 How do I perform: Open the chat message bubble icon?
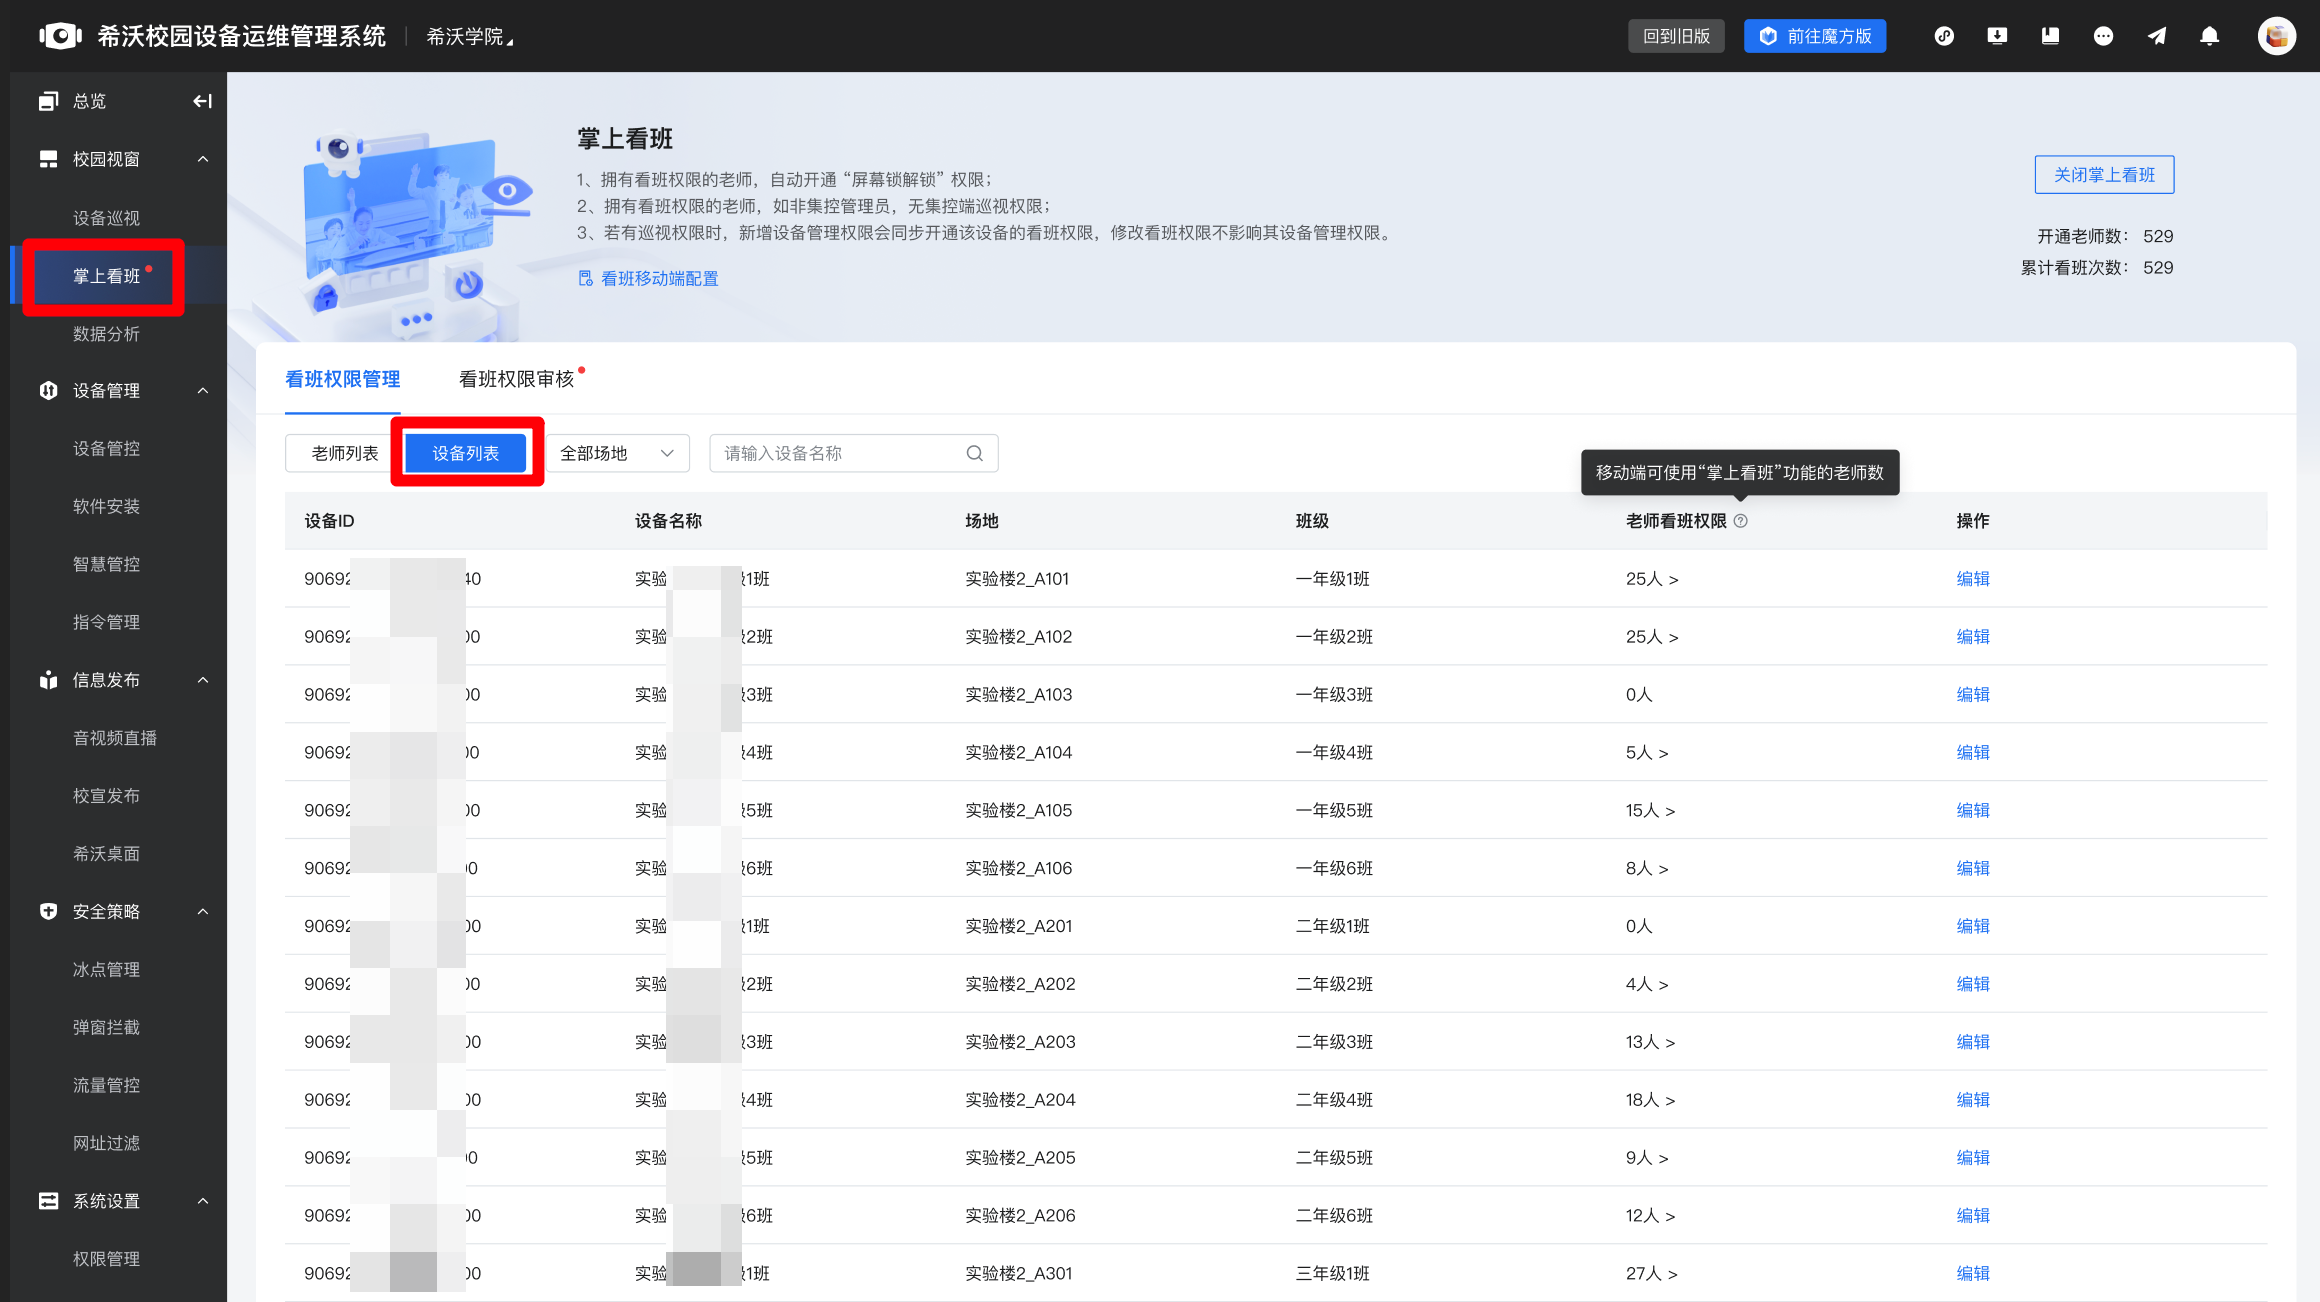(x=2103, y=36)
